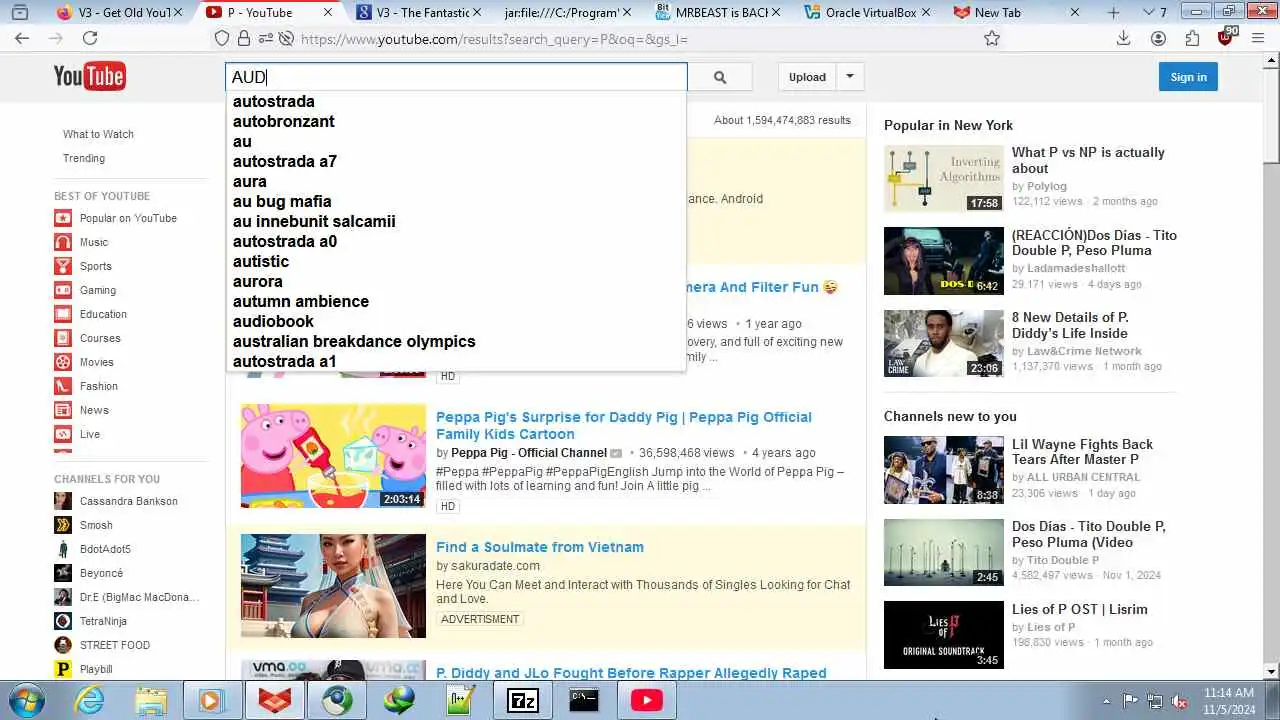Click the uBlock Origin shield icon
This screenshot has height=720, width=1280.
[1226, 38]
